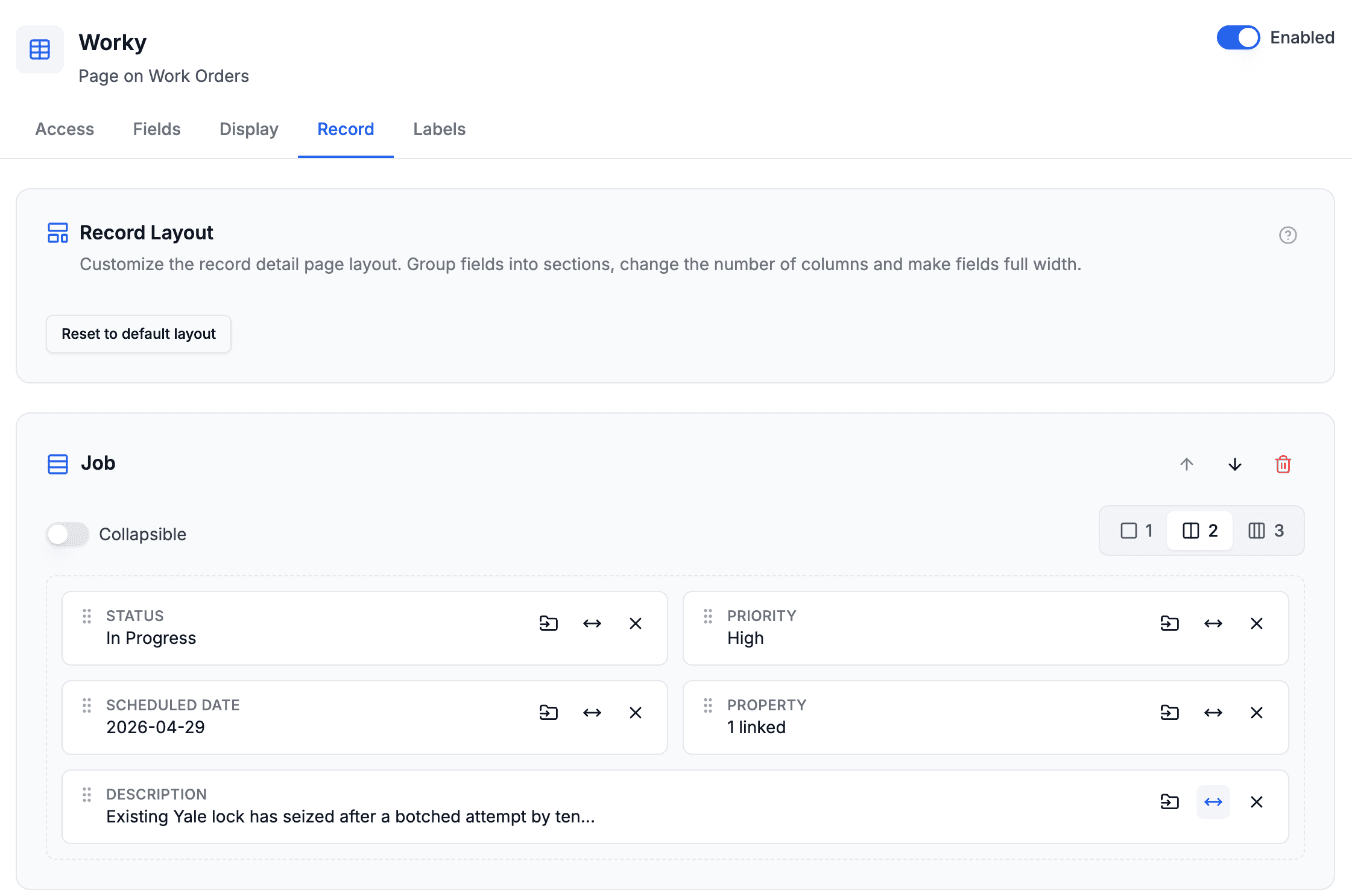The image size is (1352, 896).
Task: Move the Job section up
Action: [x=1187, y=464]
